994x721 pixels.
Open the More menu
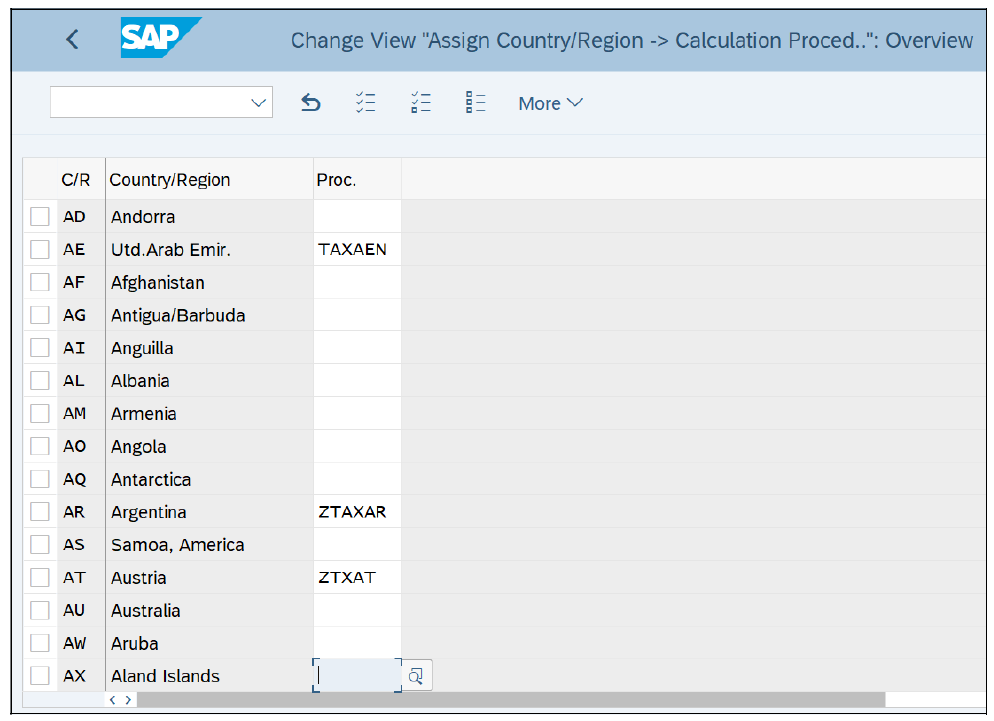click(550, 103)
